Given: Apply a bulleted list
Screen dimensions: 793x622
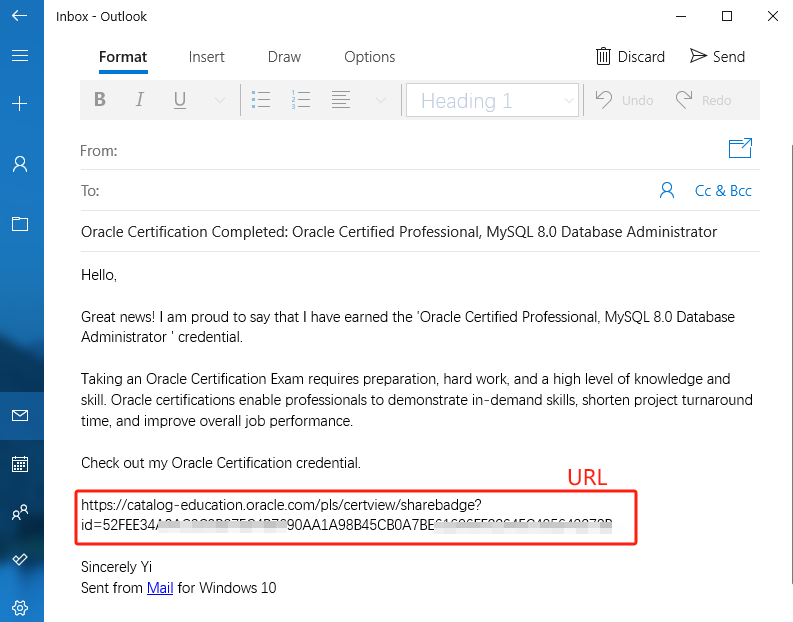Looking at the screenshot, I should point(261,100).
